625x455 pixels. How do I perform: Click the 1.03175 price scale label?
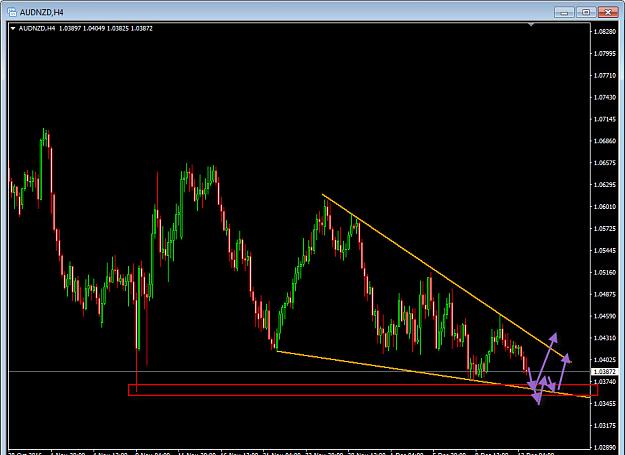605,426
